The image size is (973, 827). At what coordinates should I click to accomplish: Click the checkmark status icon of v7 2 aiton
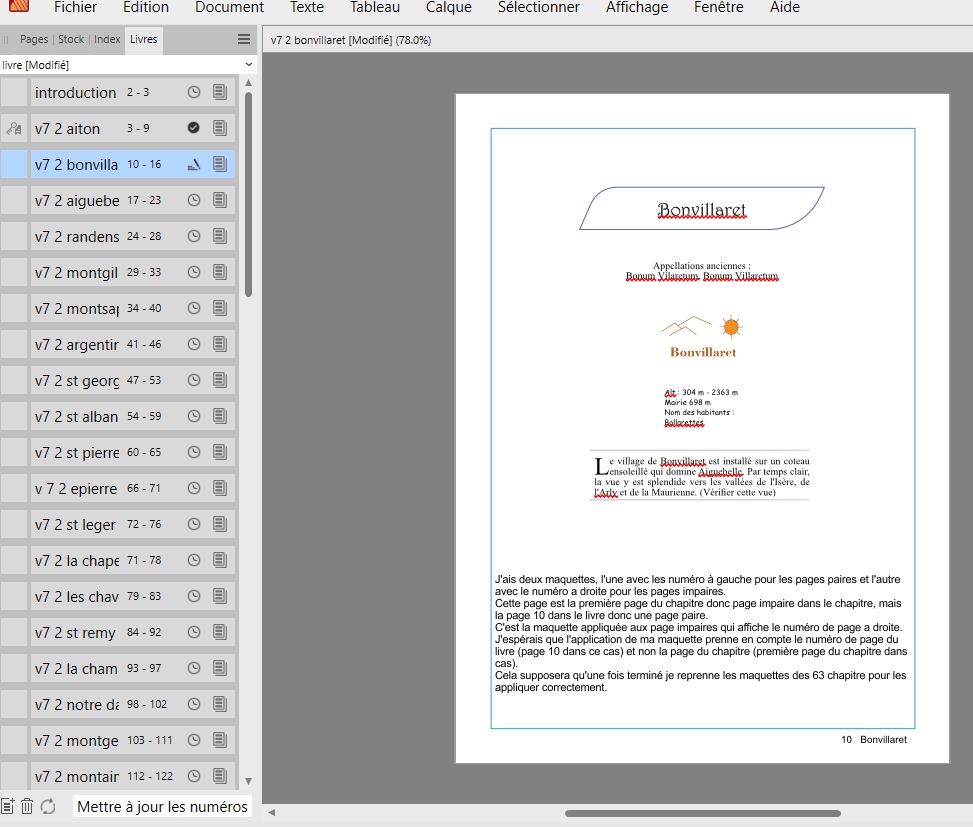(x=194, y=128)
